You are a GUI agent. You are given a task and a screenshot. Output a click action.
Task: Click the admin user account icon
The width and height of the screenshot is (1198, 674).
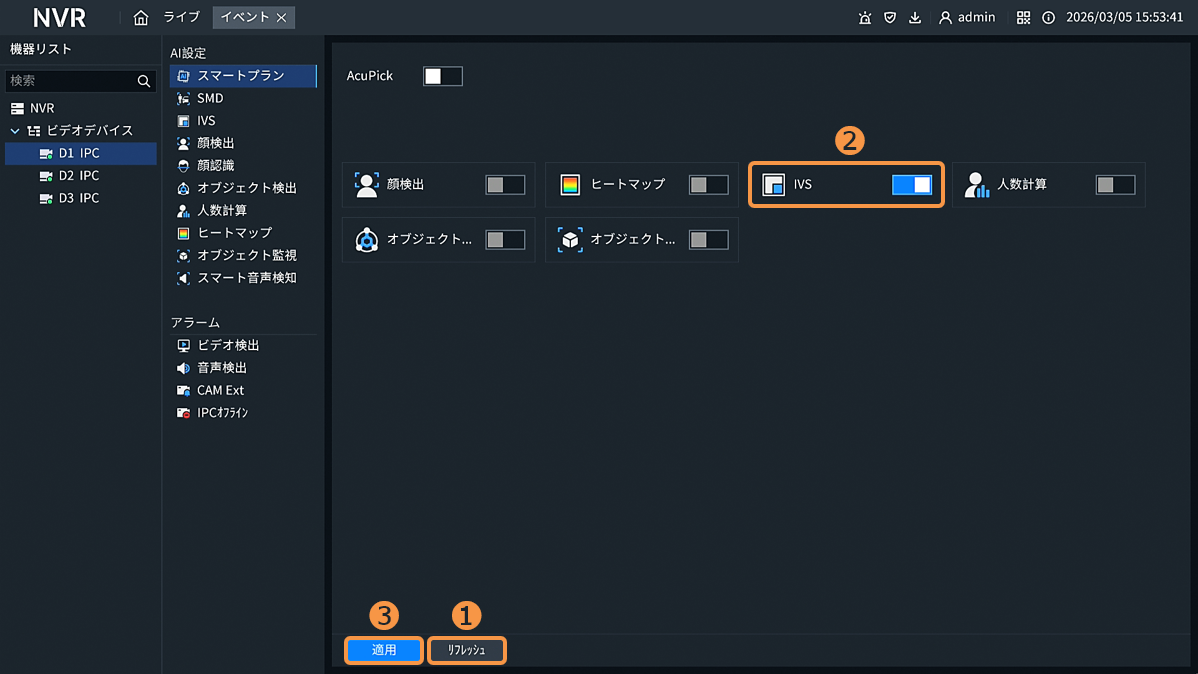[945, 18]
